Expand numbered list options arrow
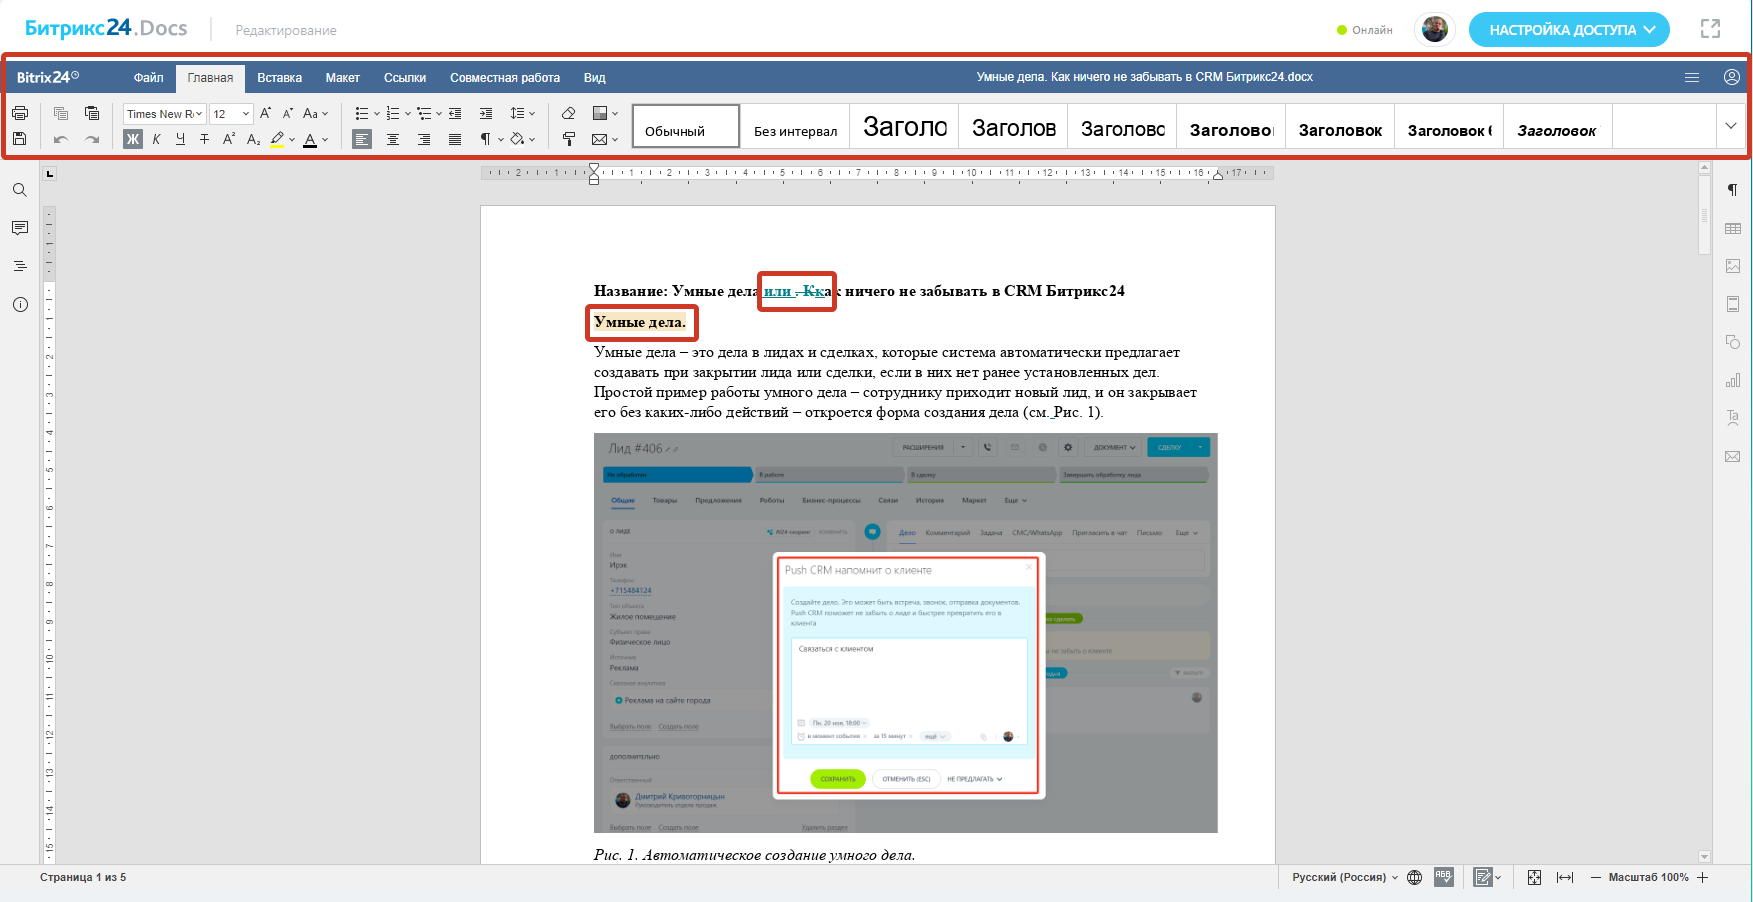Viewport: 1753px width, 902px height. point(408,113)
